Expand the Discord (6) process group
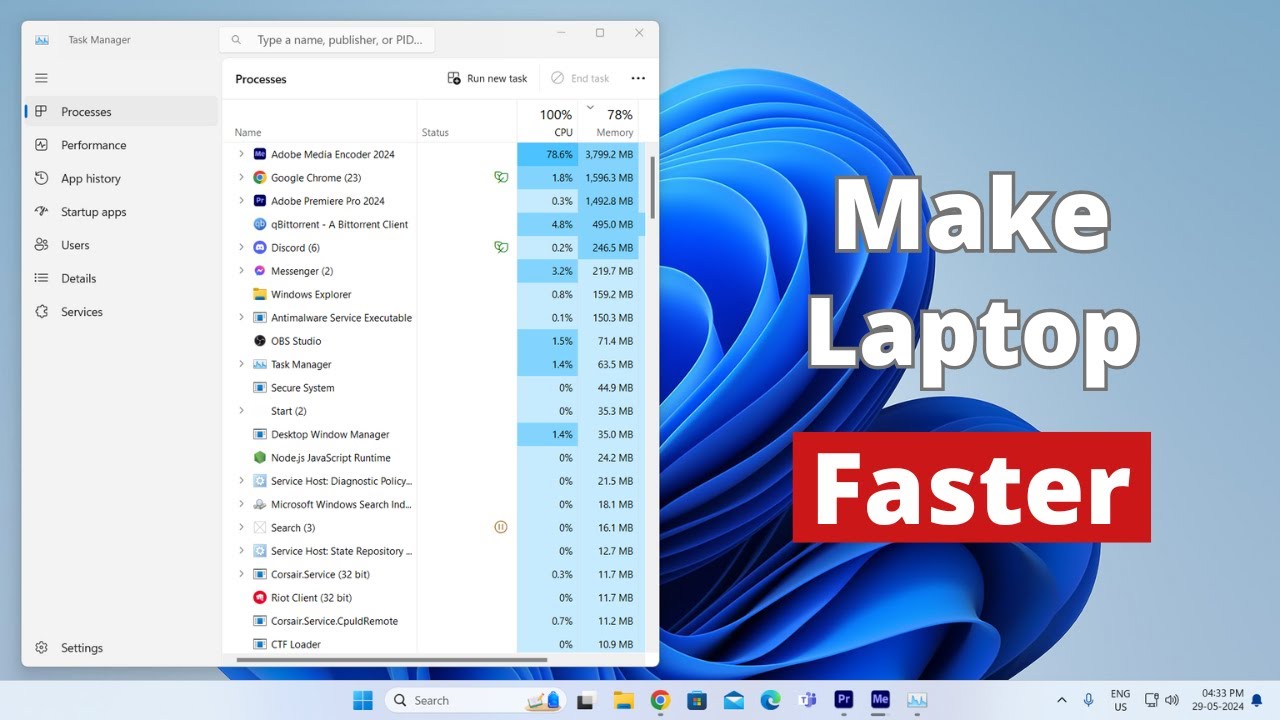The height and width of the screenshot is (720, 1280). coord(241,248)
